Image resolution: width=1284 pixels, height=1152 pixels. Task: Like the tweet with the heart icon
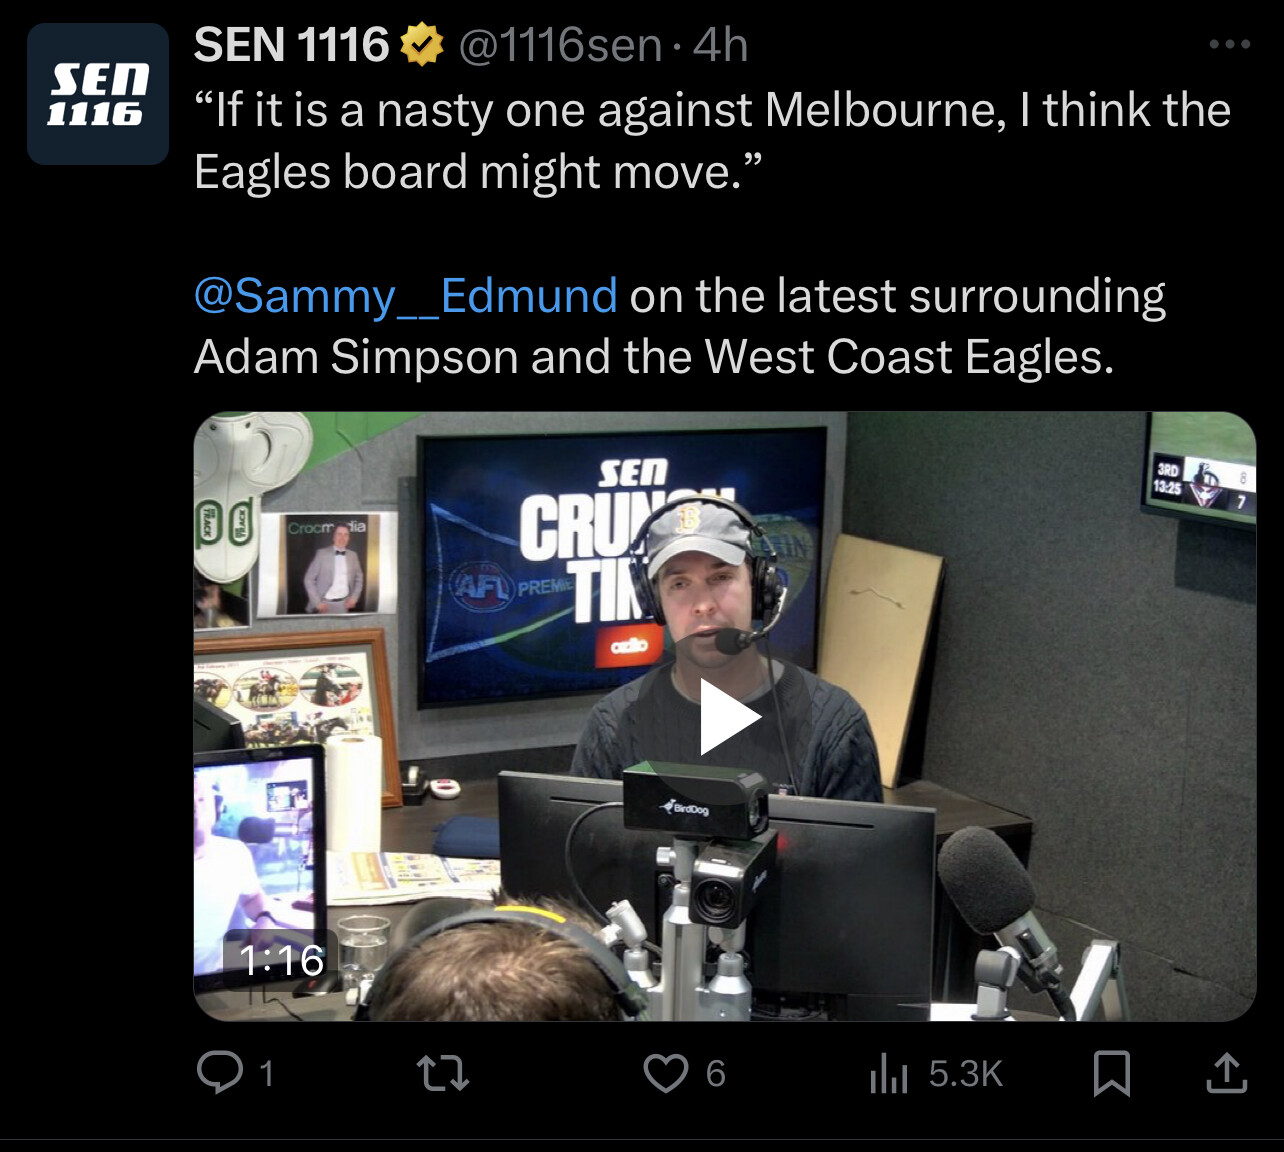[665, 1074]
